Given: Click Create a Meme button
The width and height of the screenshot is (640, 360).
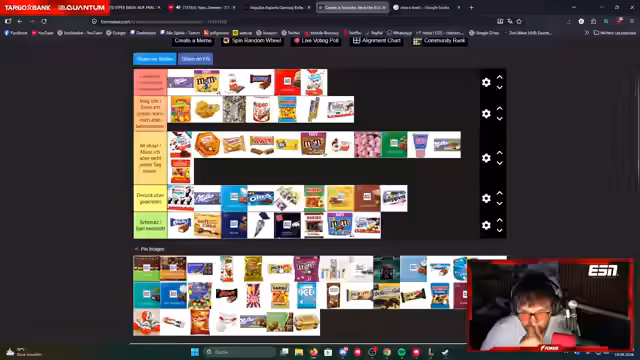Looking at the screenshot, I should (x=193, y=40).
